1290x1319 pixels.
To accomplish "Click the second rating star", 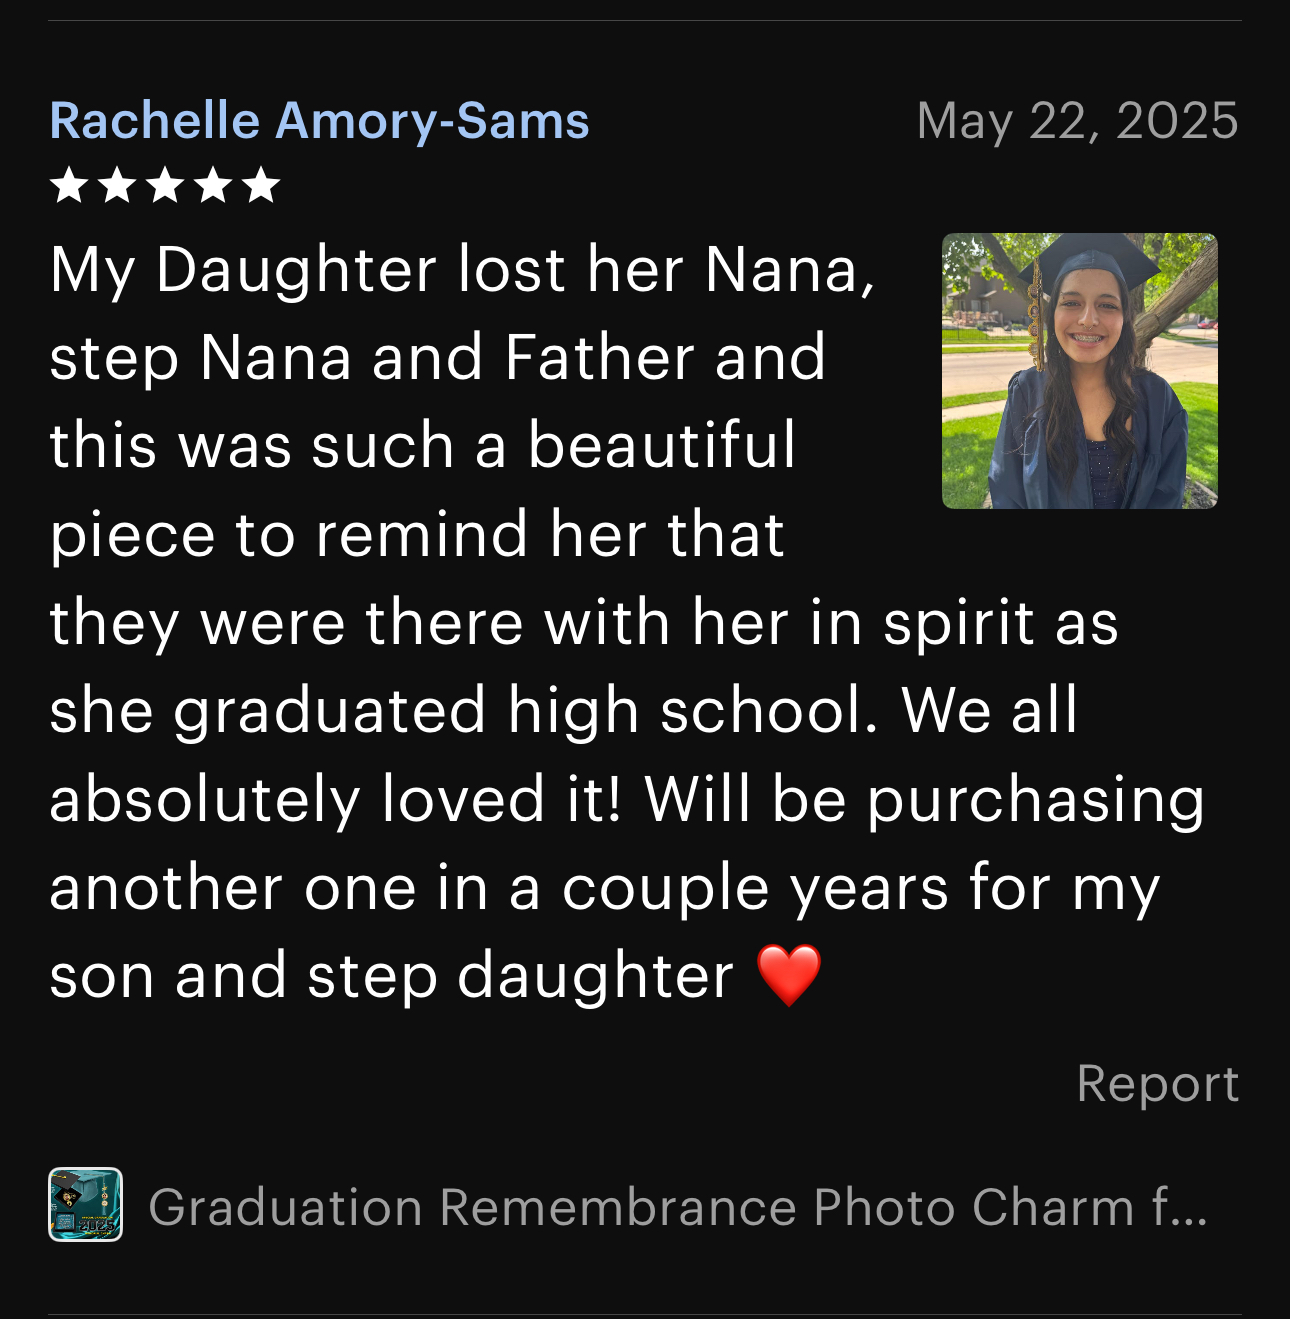I will click(x=117, y=185).
